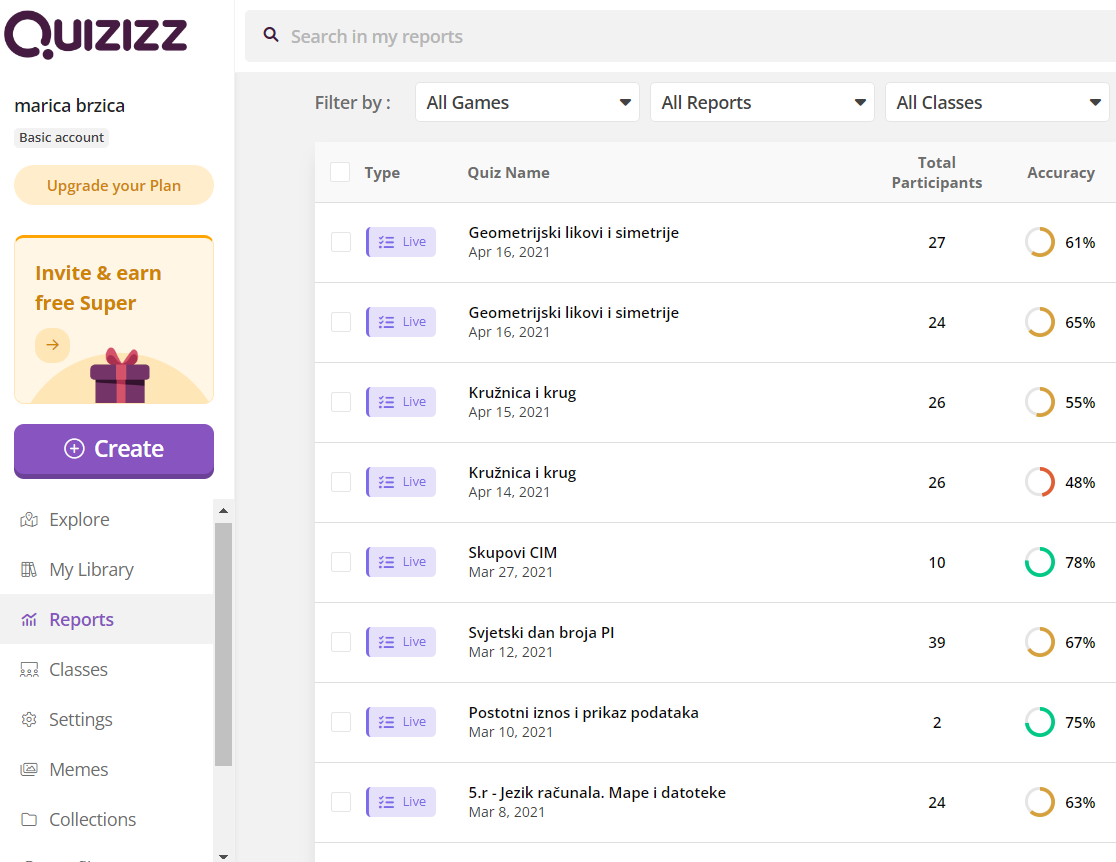
Task: Check the box for Skupovi CIM report
Action: click(341, 562)
